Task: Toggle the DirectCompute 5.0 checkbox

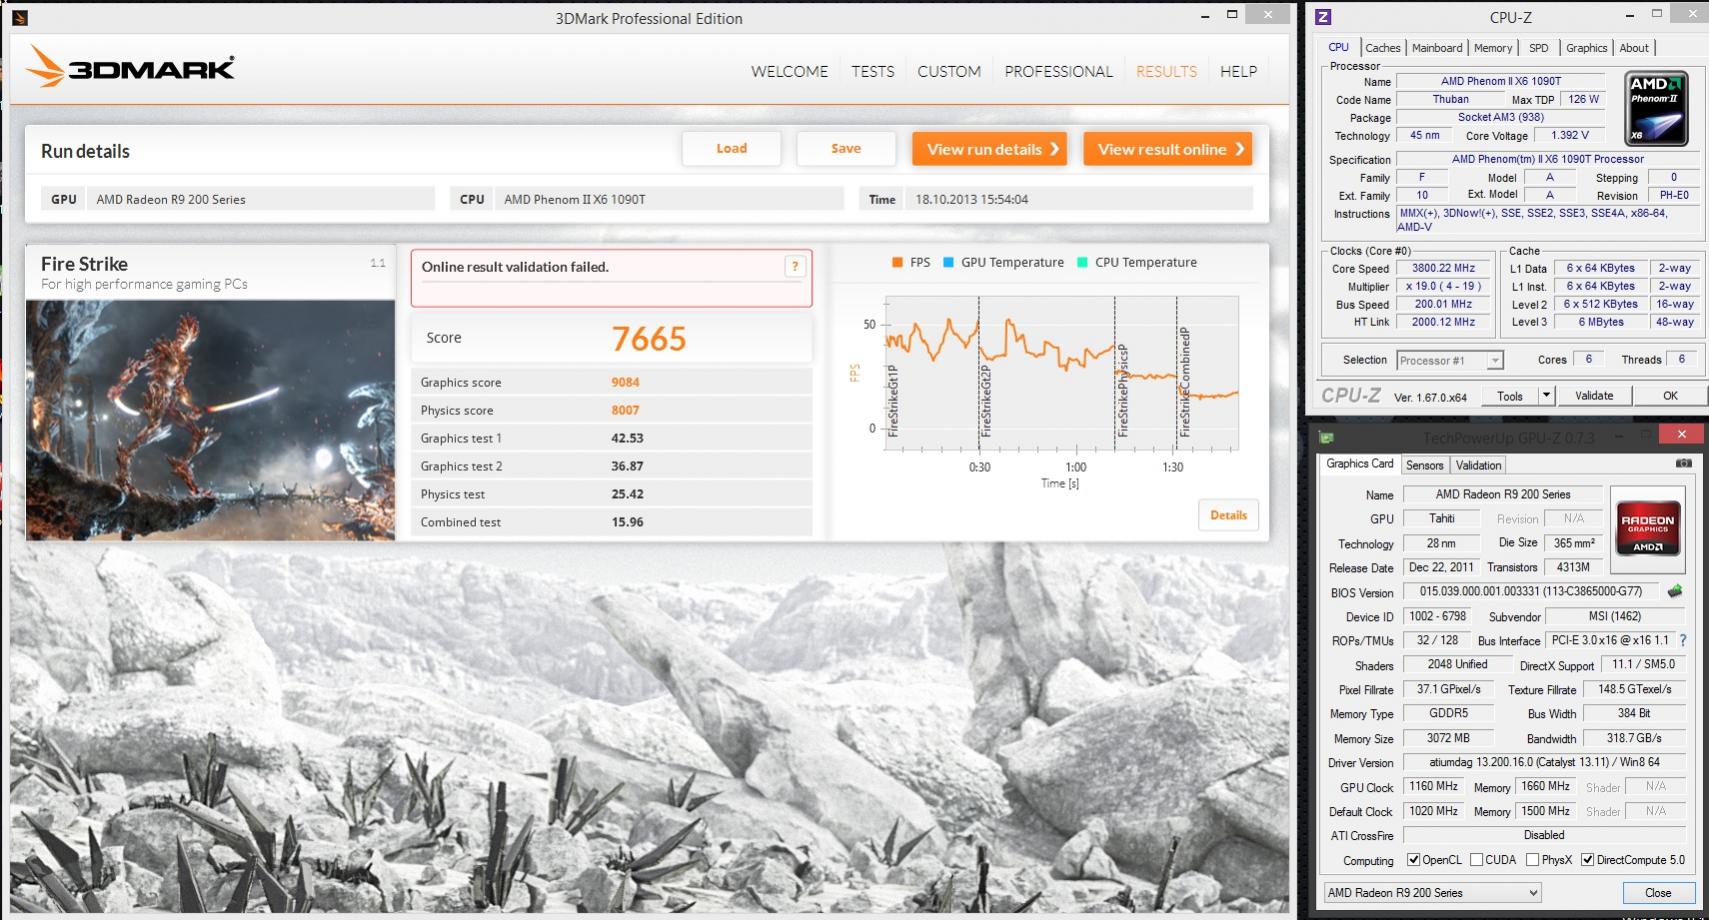Action: [1587, 860]
